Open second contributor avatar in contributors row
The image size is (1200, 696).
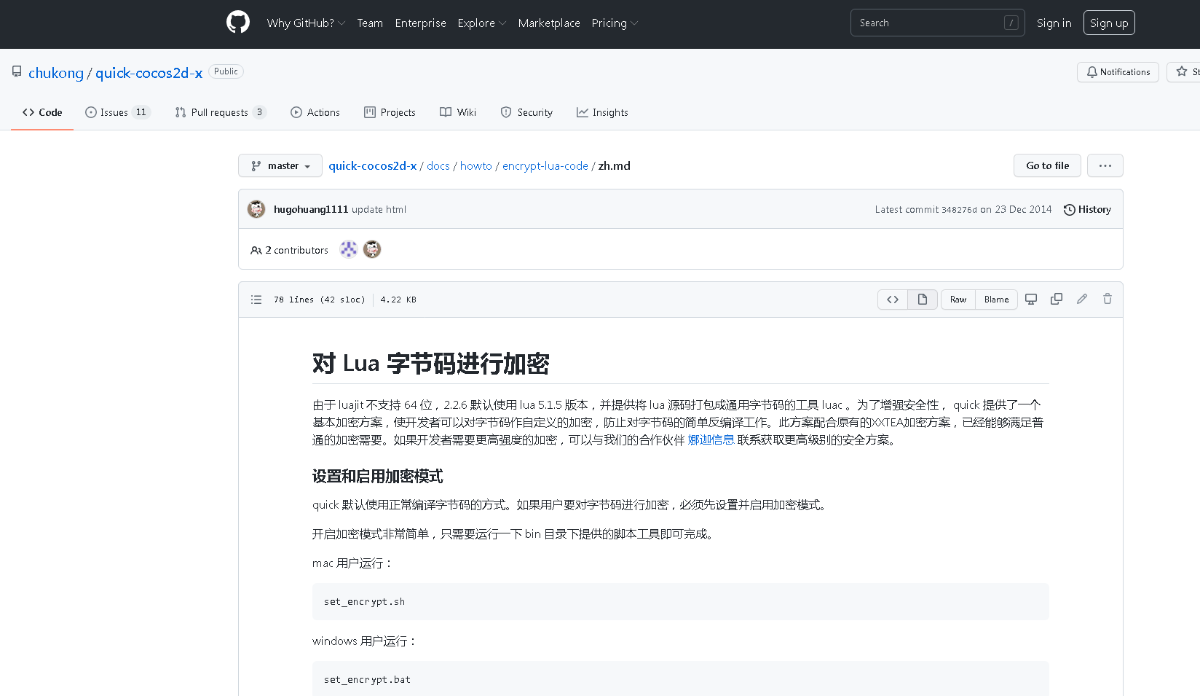(x=372, y=250)
